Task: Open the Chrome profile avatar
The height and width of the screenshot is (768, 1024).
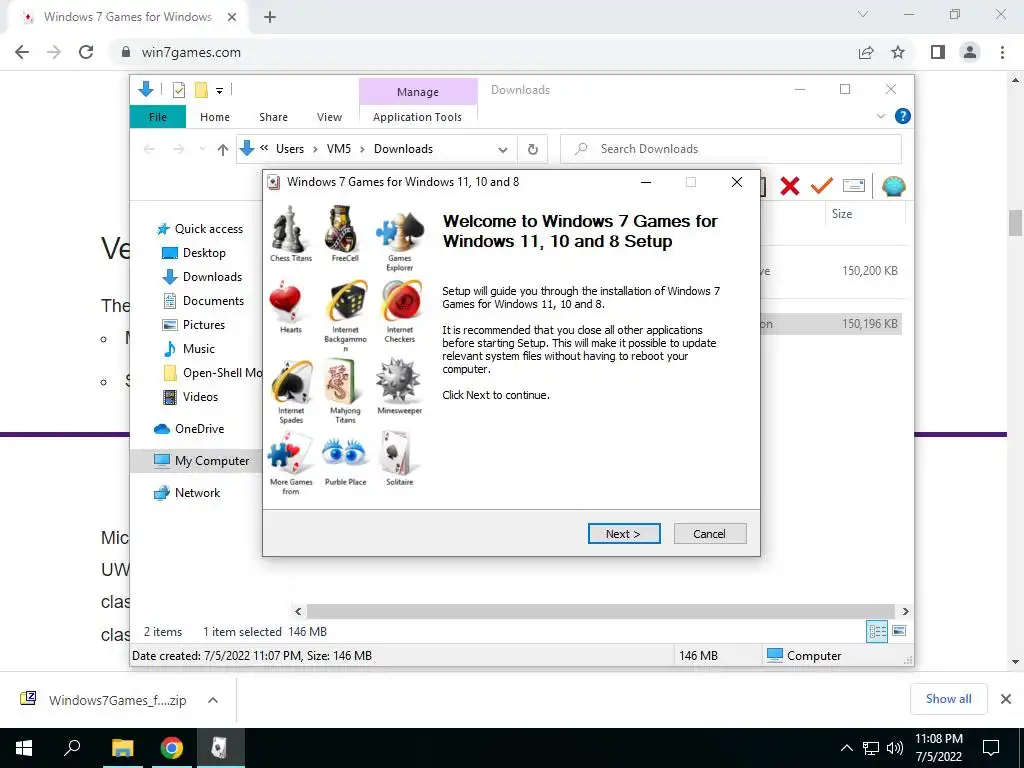Action: point(970,52)
